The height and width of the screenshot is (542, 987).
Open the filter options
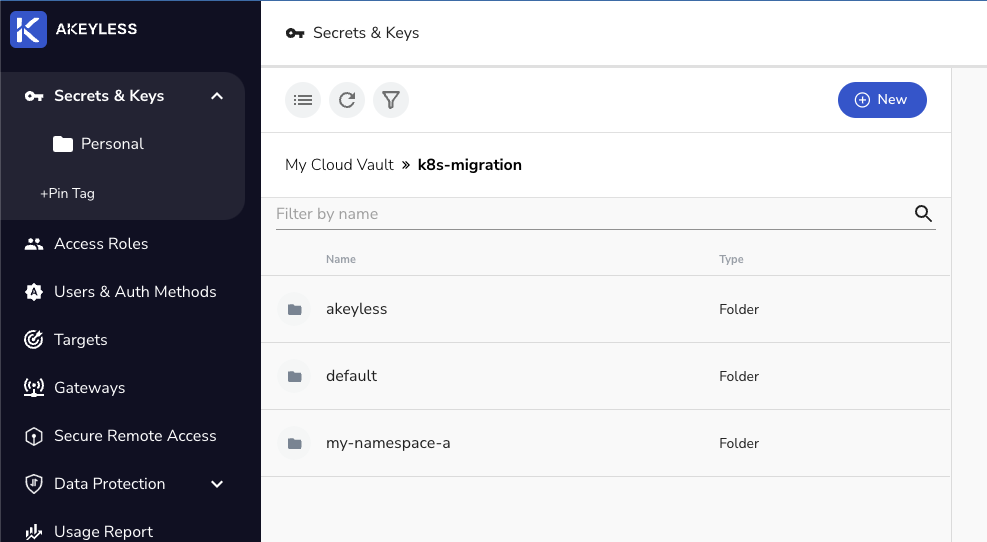[x=391, y=100]
